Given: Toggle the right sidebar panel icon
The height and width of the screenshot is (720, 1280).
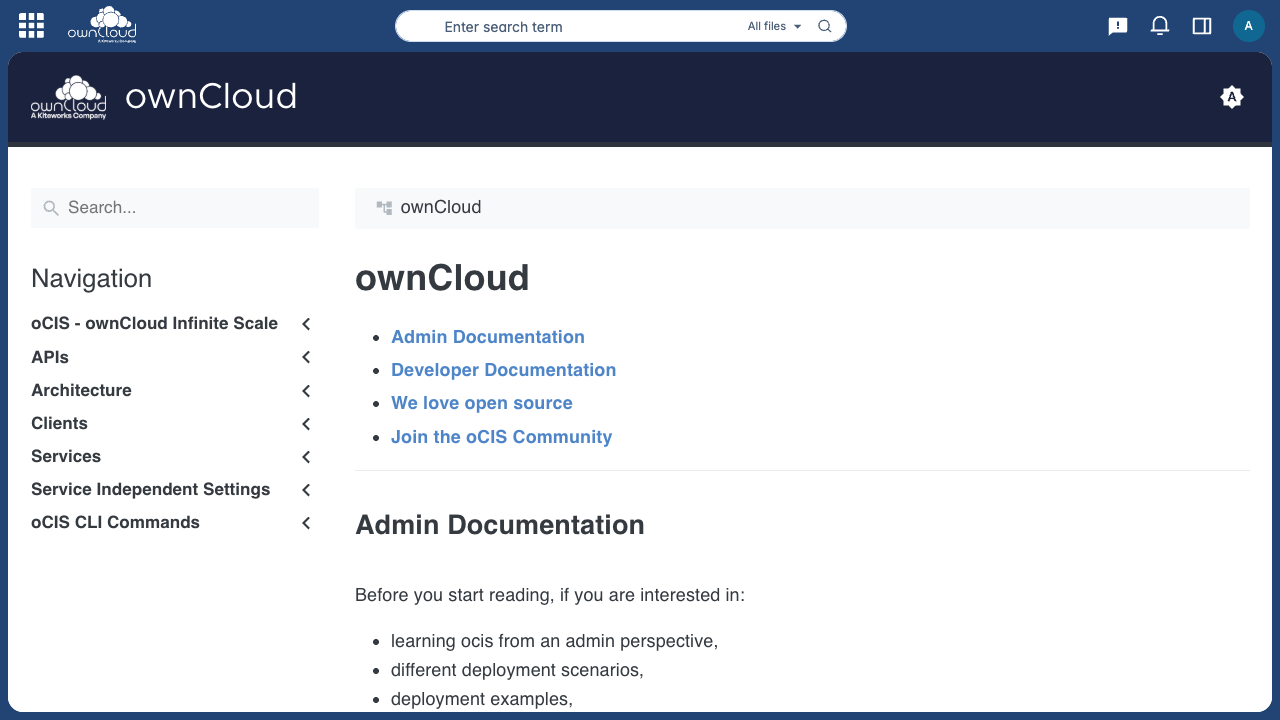Looking at the screenshot, I should (1202, 26).
